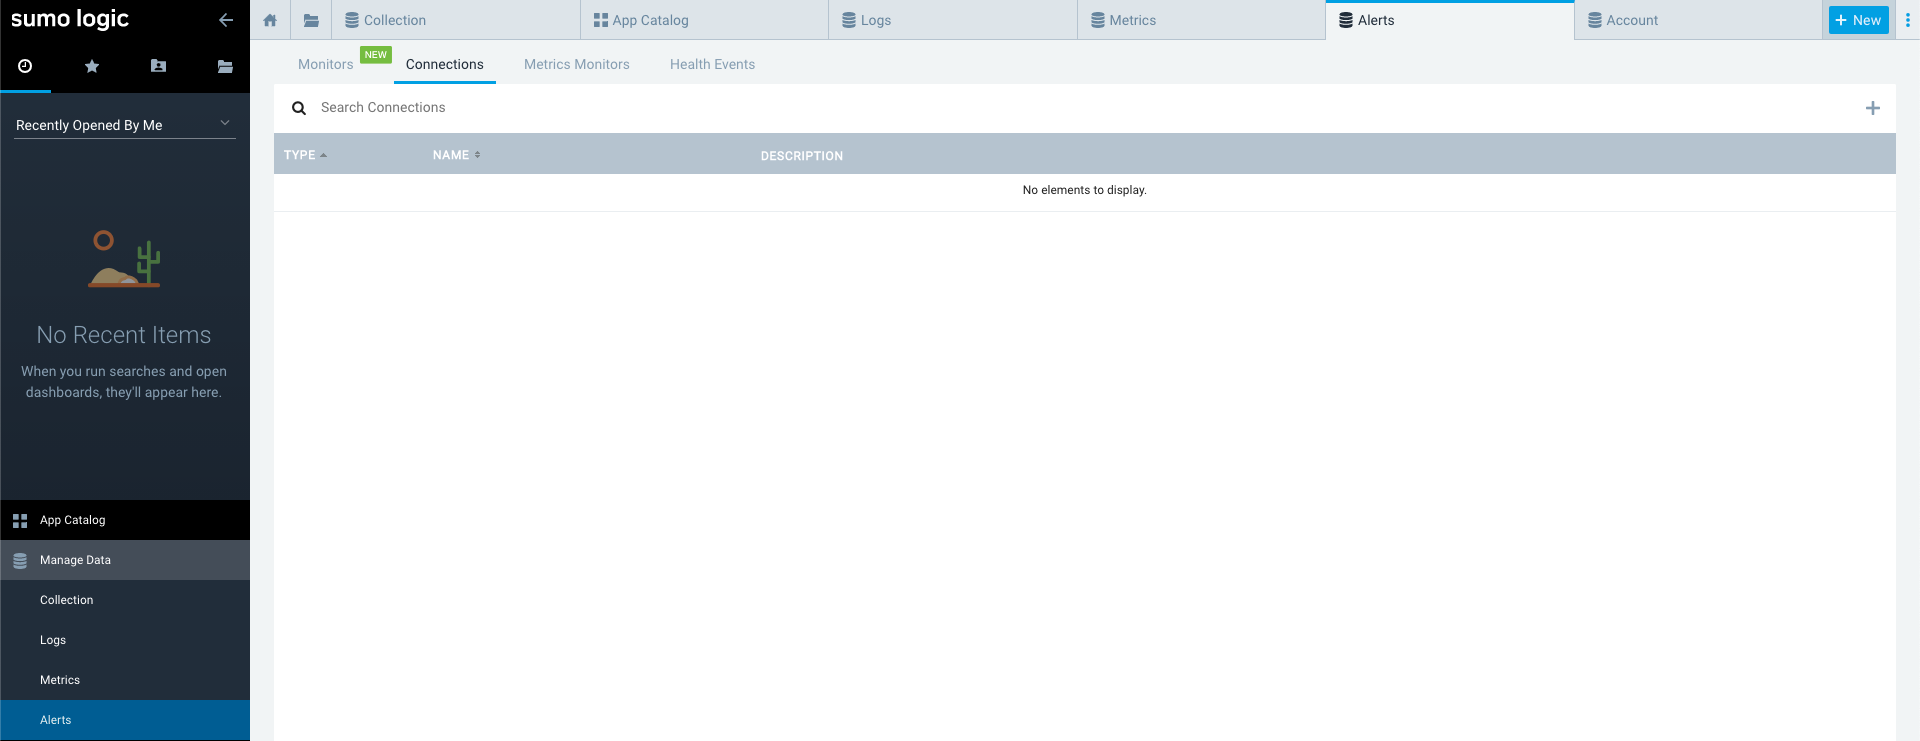Open the Favorites star icon in the sidebar
This screenshot has height=741, width=1920.
click(x=92, y=66)
